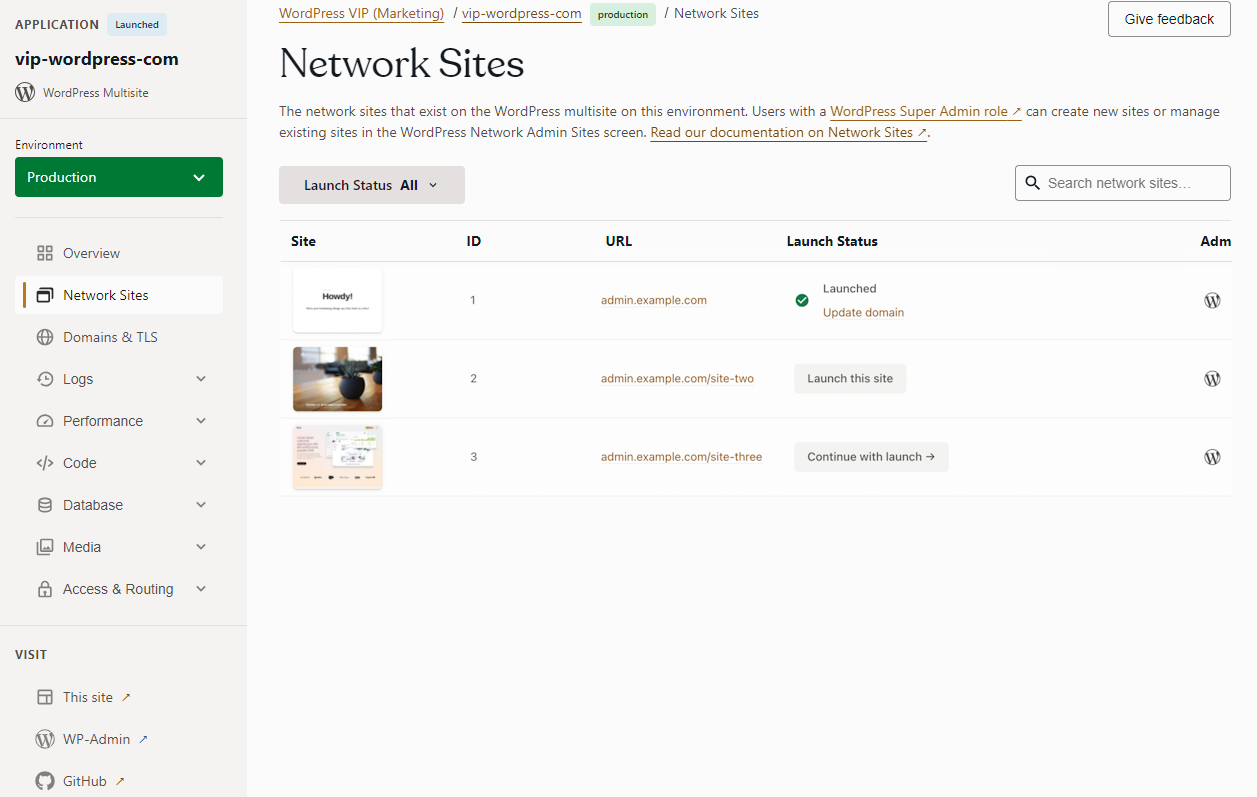Open admin.example.com/site-two URL link
Image resolution: width=1257 pixels, height=797 pixels.
click(677, 379)
